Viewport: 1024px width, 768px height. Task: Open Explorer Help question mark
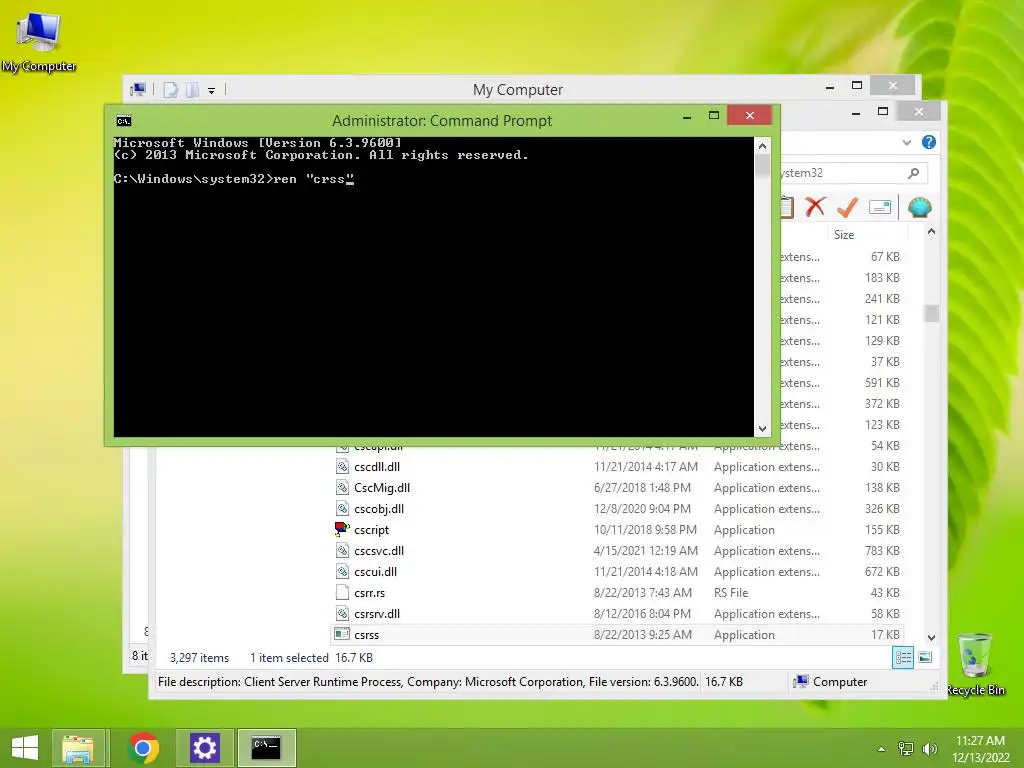929,142
